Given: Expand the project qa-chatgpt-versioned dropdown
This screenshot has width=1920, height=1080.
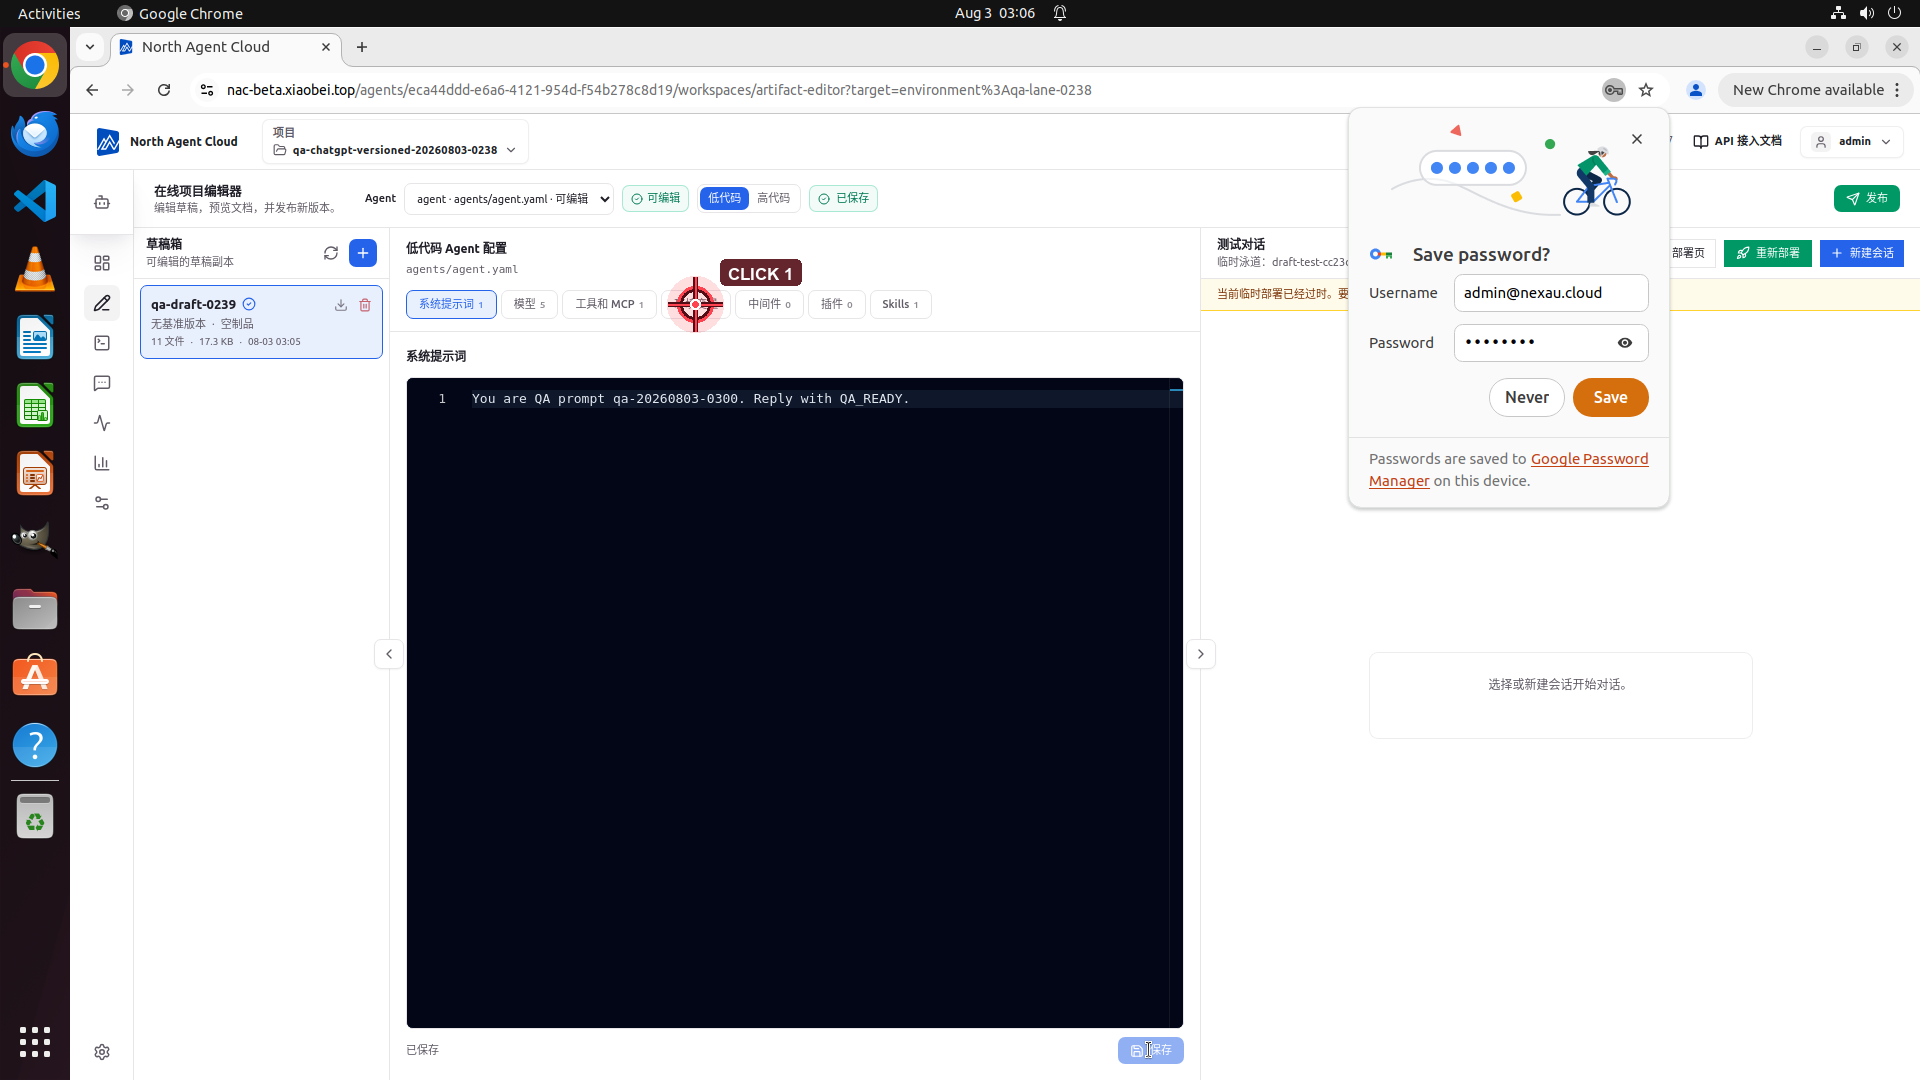Looking at the screenshot, I should coord(395,142).
